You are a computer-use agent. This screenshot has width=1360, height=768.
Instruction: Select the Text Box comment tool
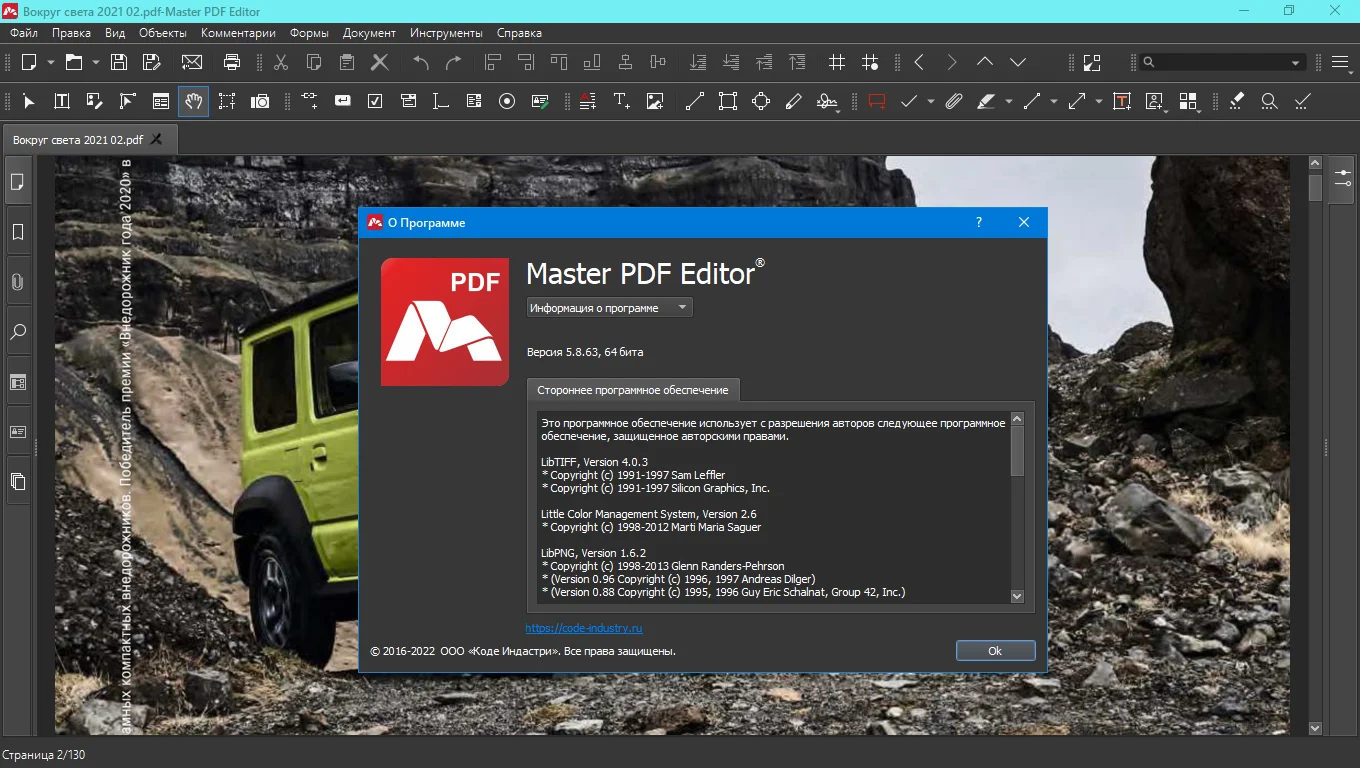pos(1122,101)
